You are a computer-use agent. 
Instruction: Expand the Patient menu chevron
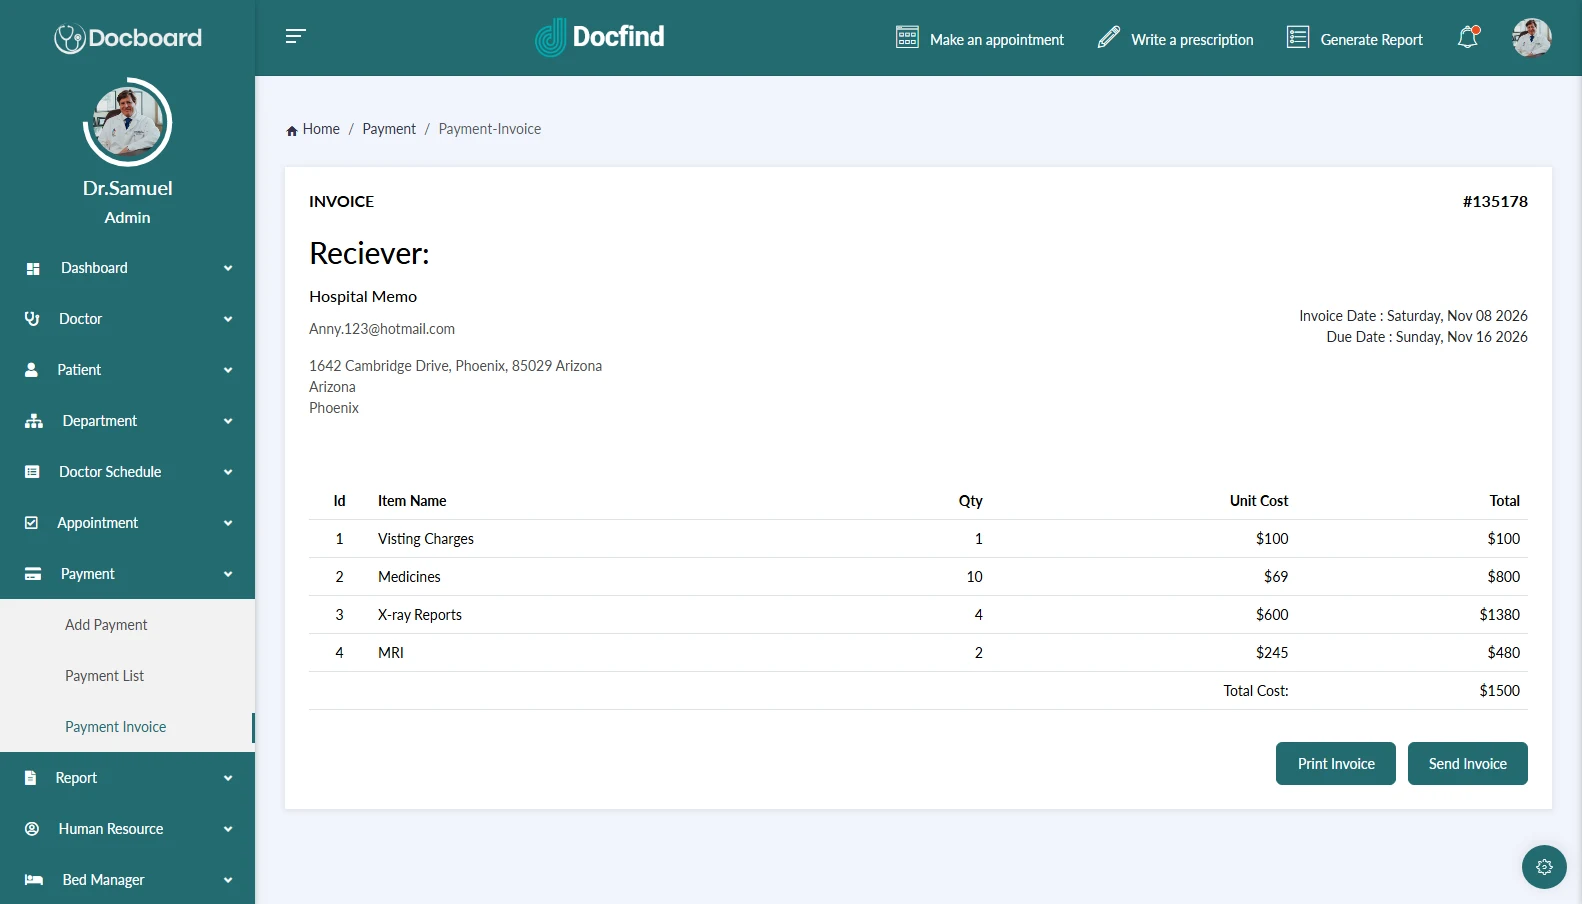[x=228, y=370]
